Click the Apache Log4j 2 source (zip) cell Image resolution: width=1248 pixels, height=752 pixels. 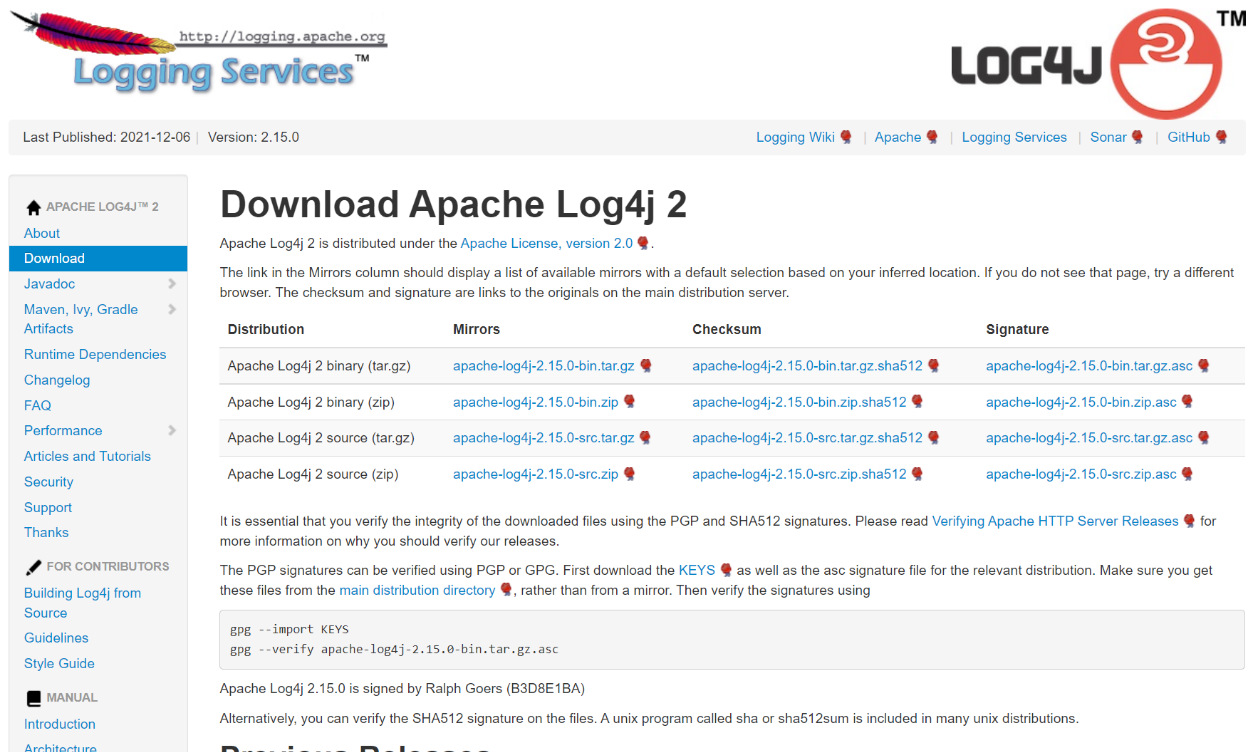coord(313,474)
